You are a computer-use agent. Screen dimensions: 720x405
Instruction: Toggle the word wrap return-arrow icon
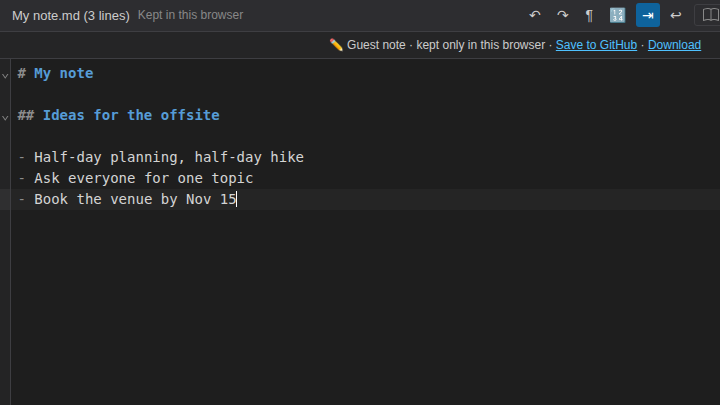(x=675, y=15)
